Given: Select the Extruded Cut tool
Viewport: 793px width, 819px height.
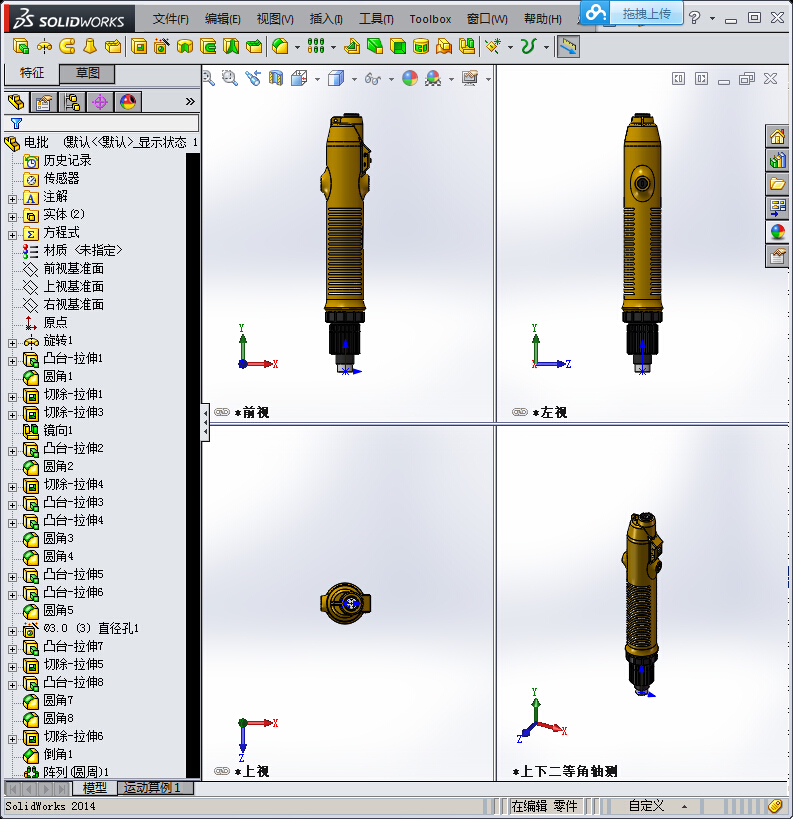Looking at the screenshot, I should (x=139, y=46).
